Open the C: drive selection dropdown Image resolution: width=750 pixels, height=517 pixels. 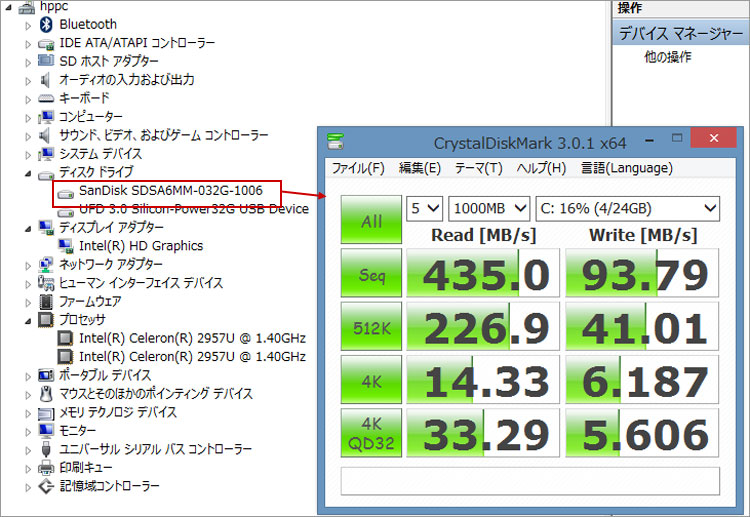627,208
